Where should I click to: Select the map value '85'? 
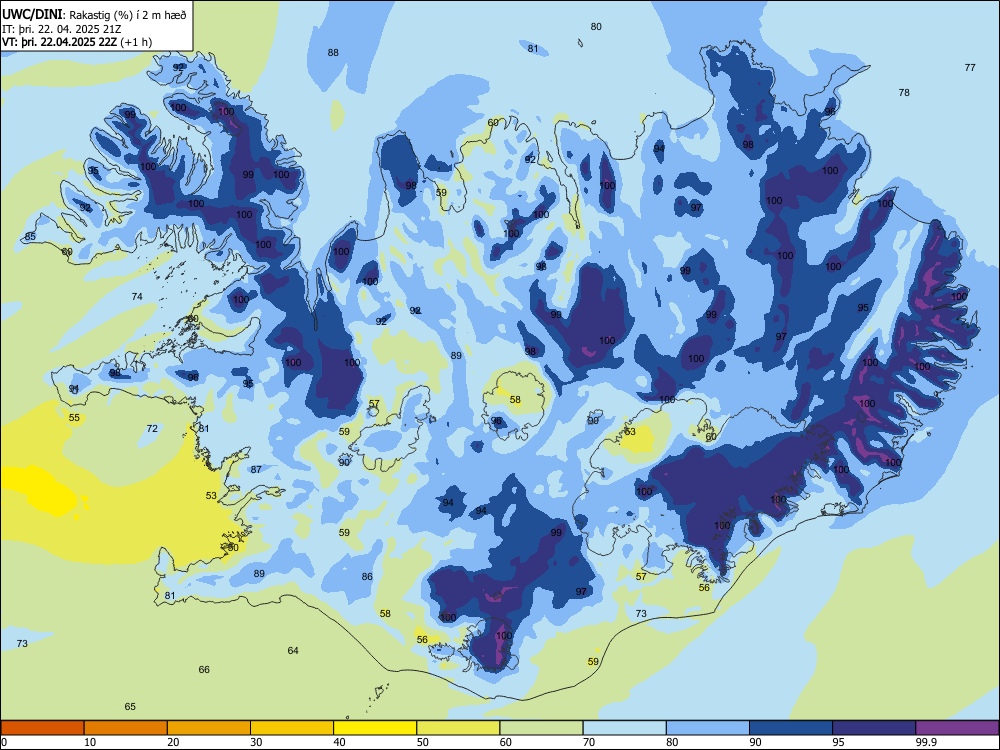click(30, 237)
